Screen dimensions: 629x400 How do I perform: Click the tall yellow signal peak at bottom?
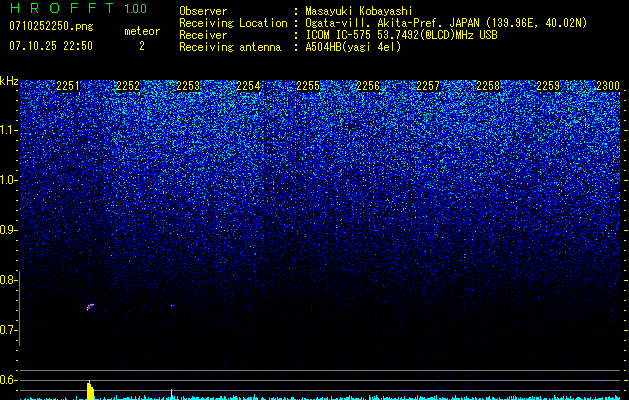point(90,390)
